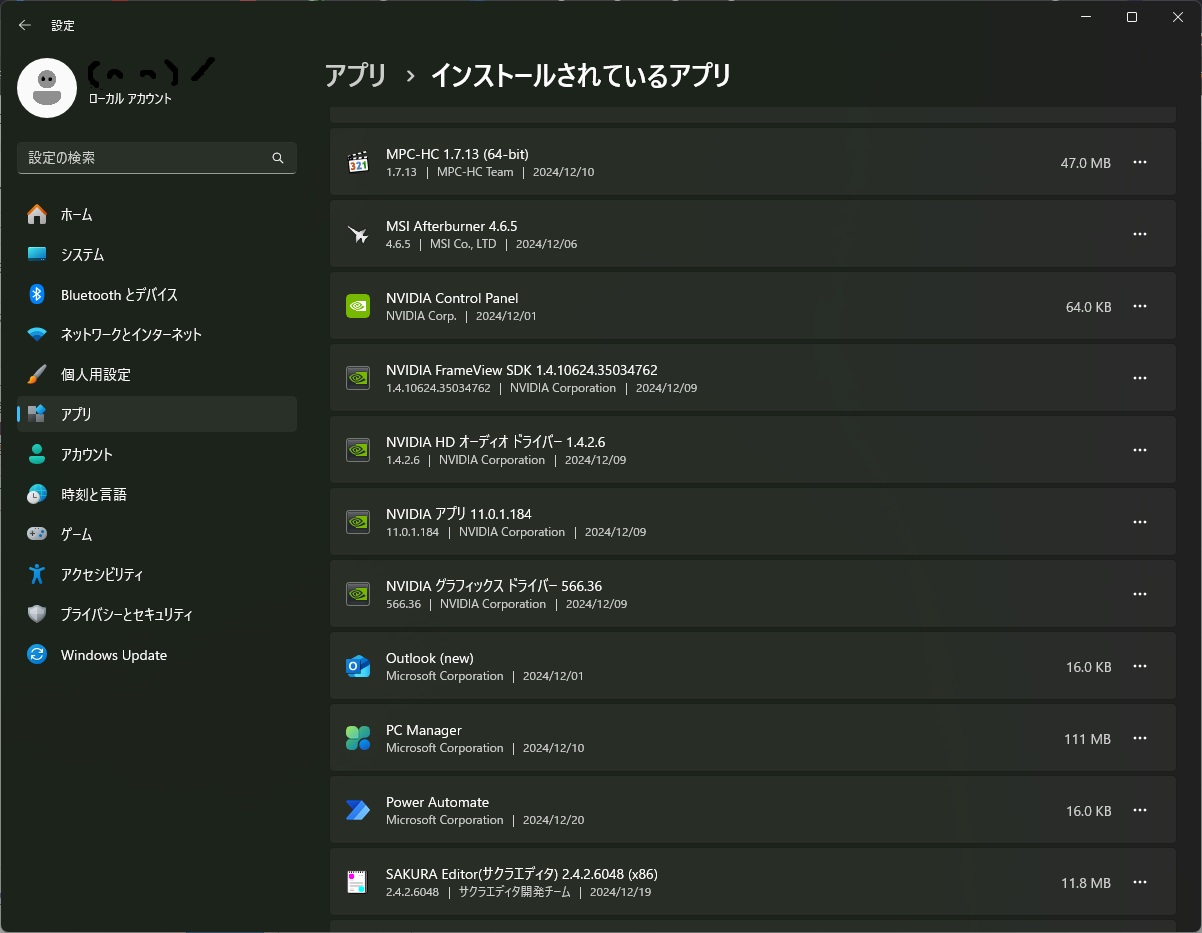Click the アプリ breadcrumb link
1202x933 pixels.
click(355, 76)
